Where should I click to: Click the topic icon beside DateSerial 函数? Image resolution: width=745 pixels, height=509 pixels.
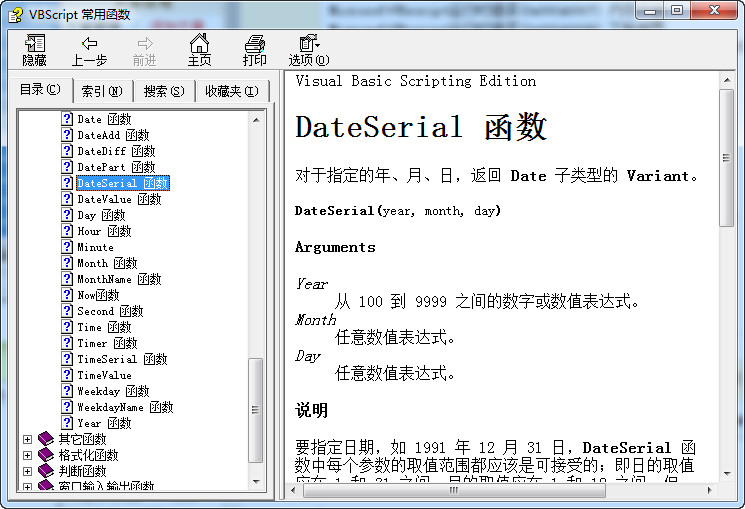point(67,183)
